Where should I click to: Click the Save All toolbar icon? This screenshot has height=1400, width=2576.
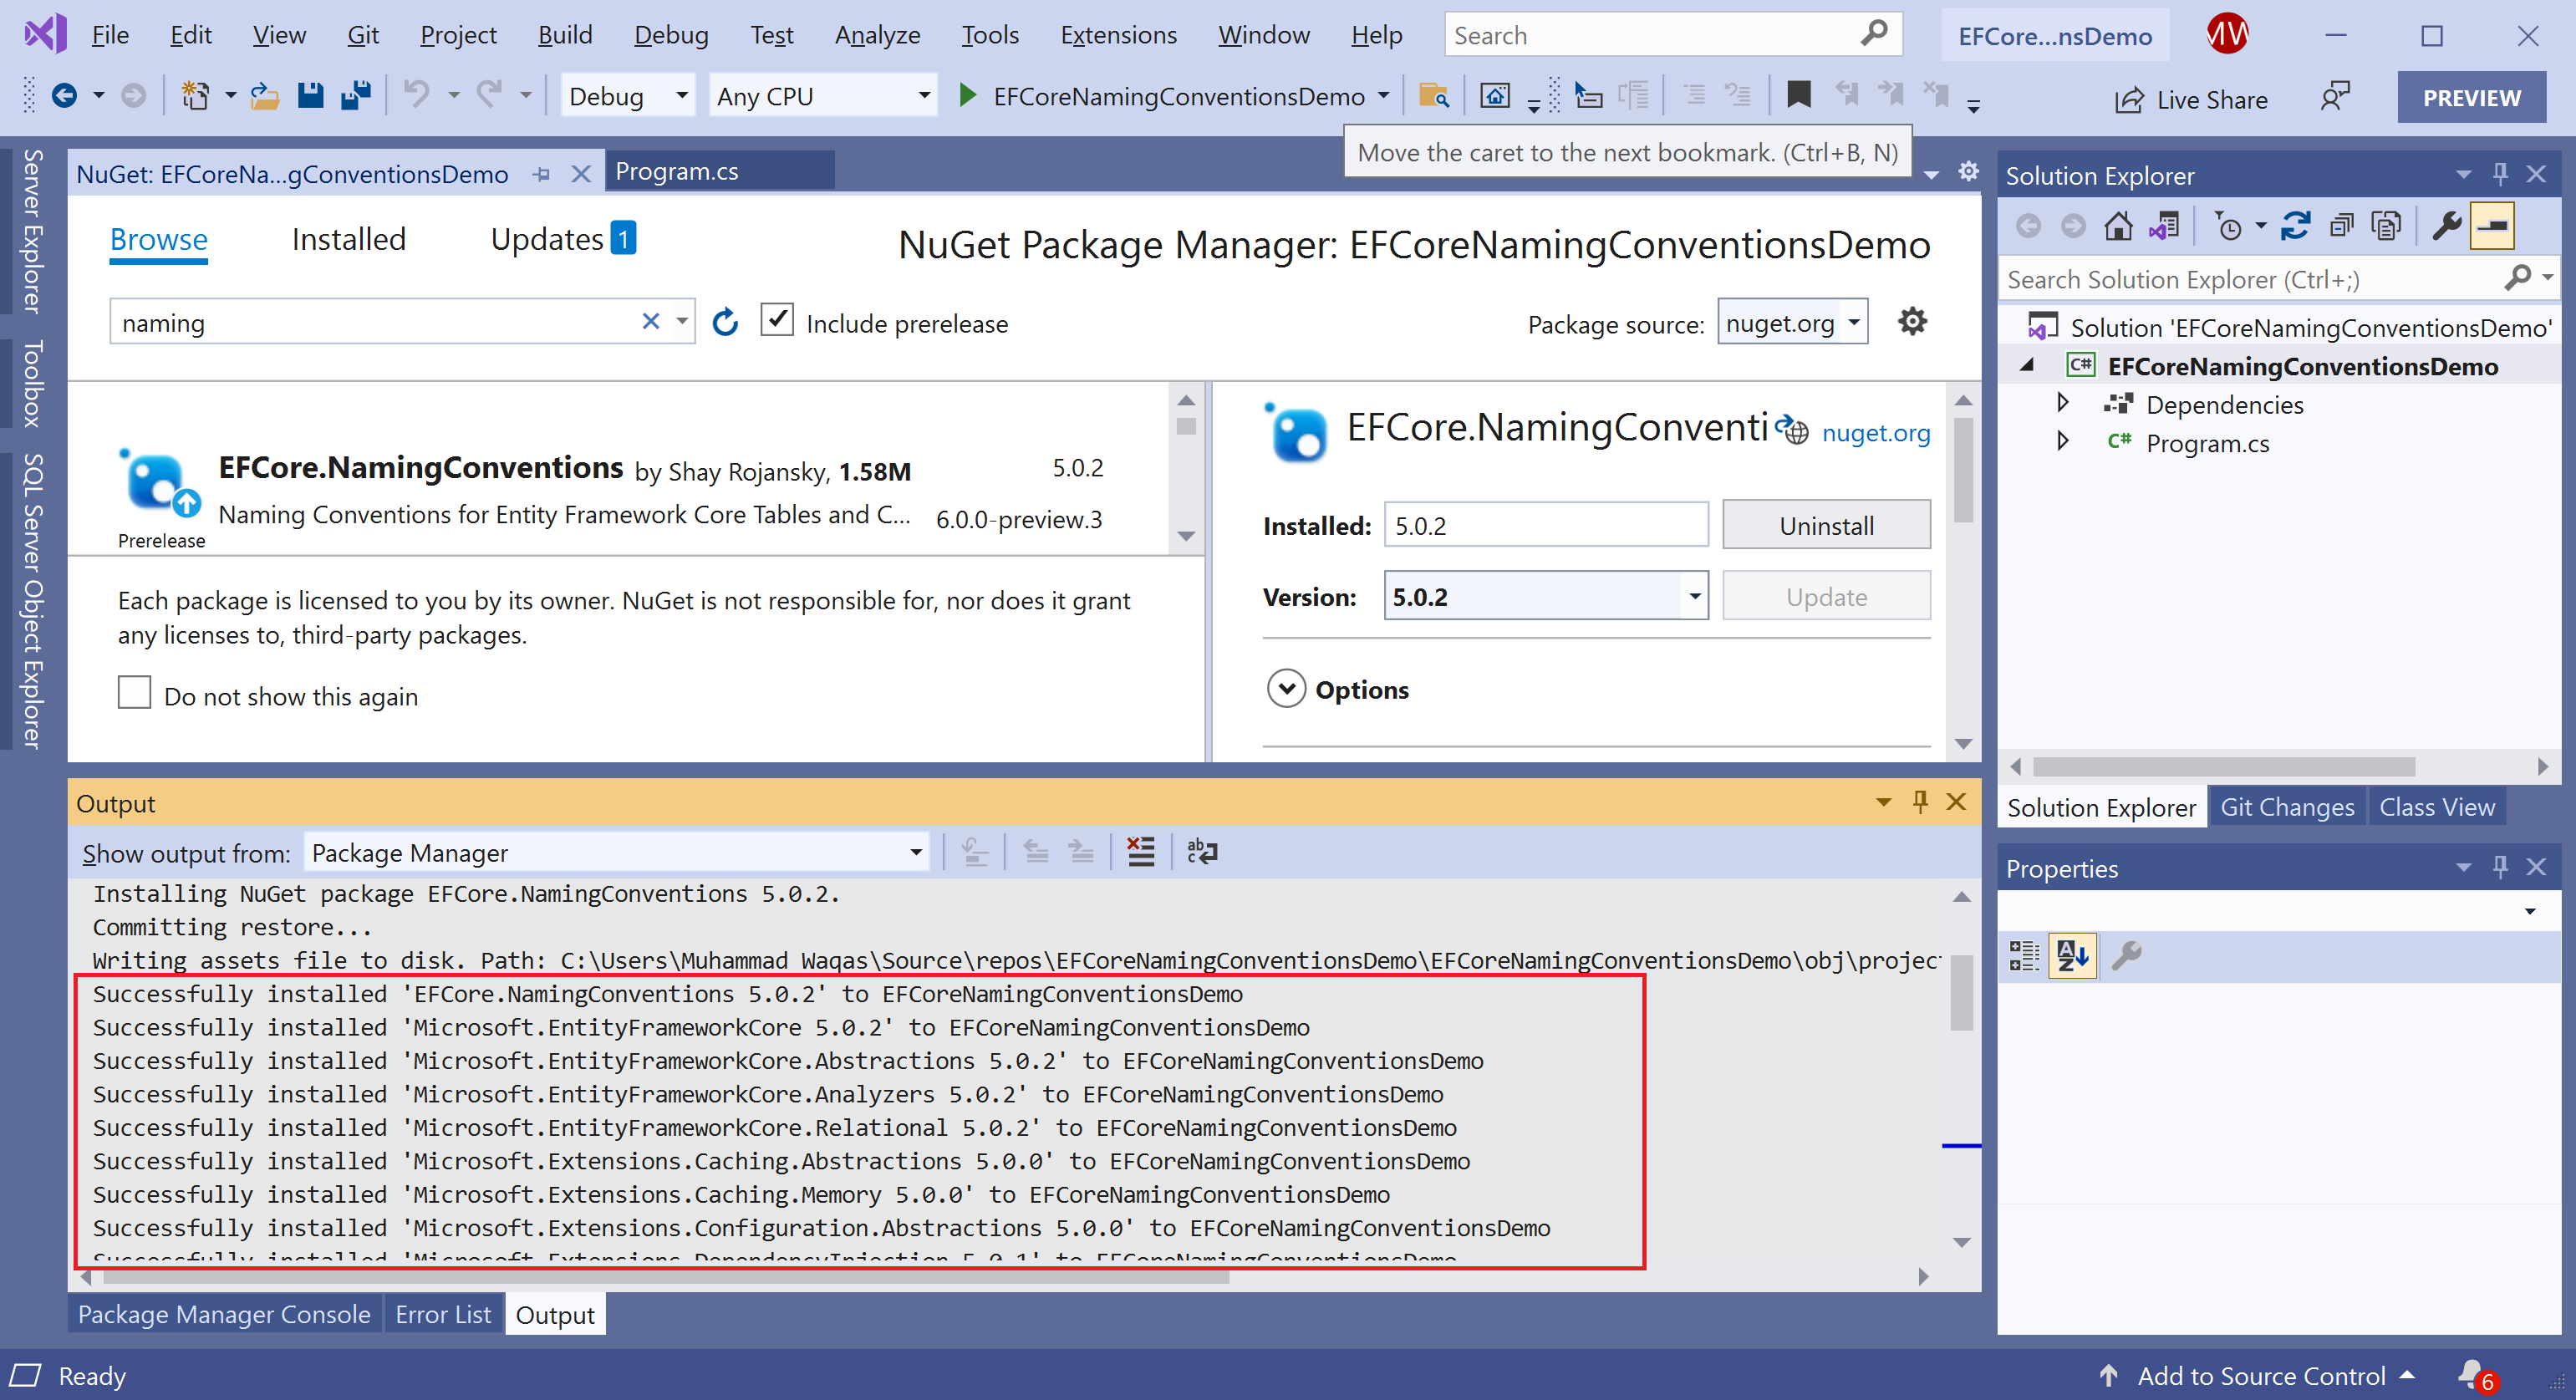356,96
